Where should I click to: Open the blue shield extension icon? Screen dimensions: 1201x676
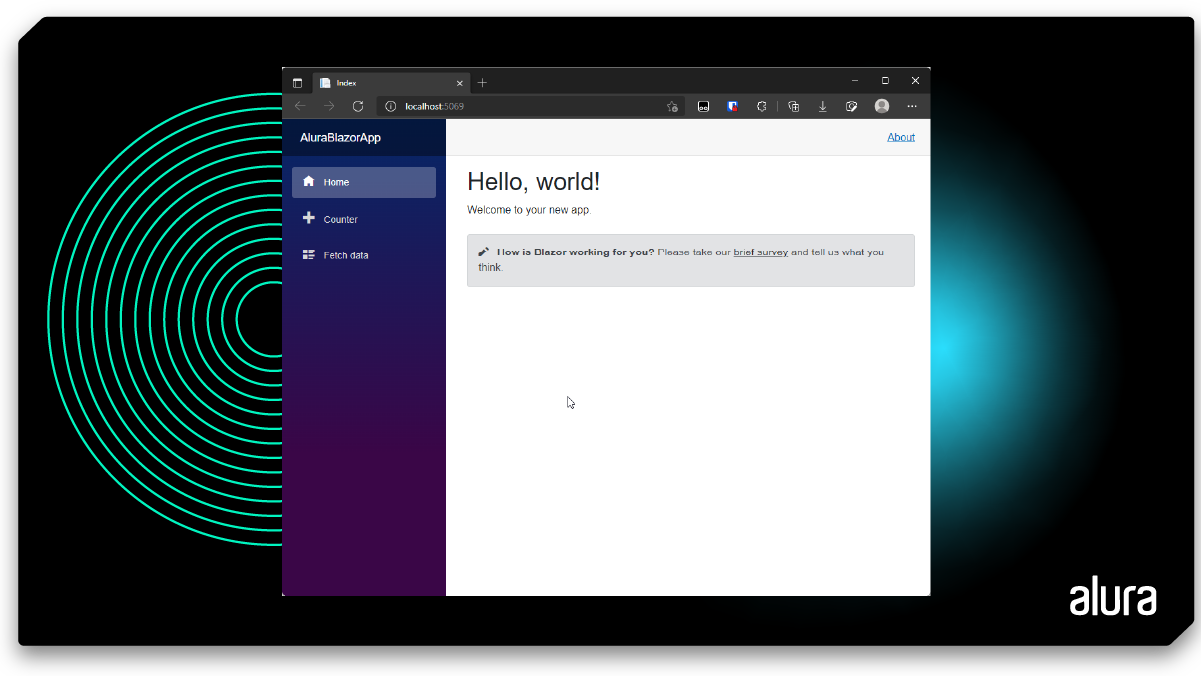(733, 106)
